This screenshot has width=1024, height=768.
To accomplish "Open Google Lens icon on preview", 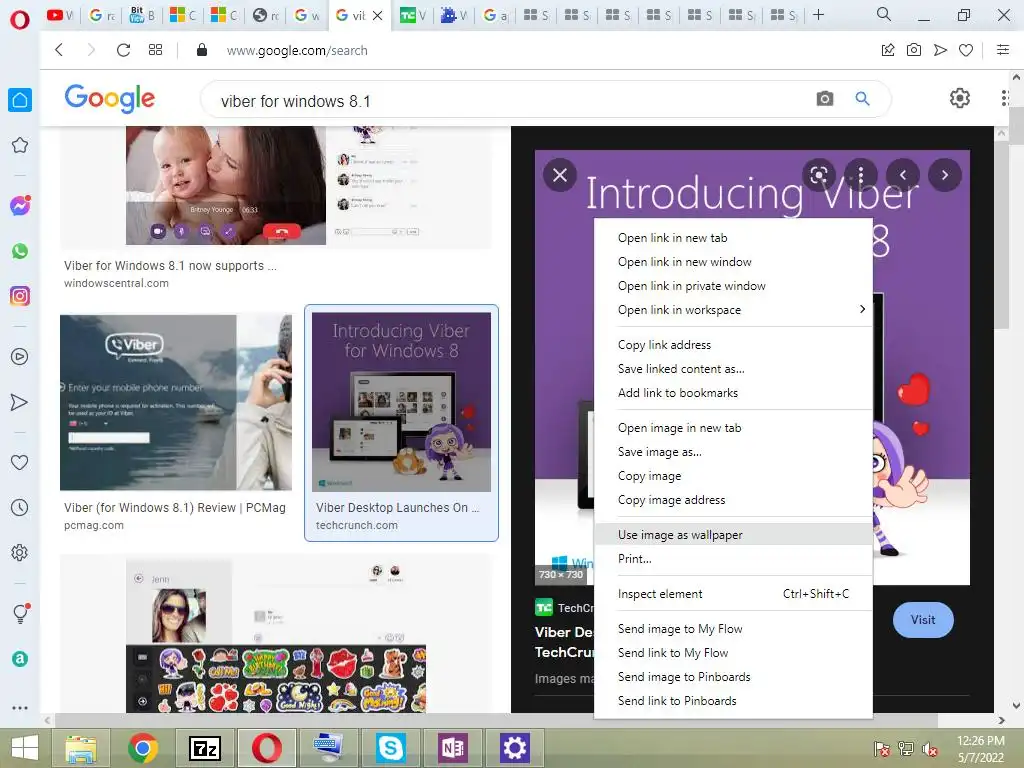I will [x=819, y=175].
